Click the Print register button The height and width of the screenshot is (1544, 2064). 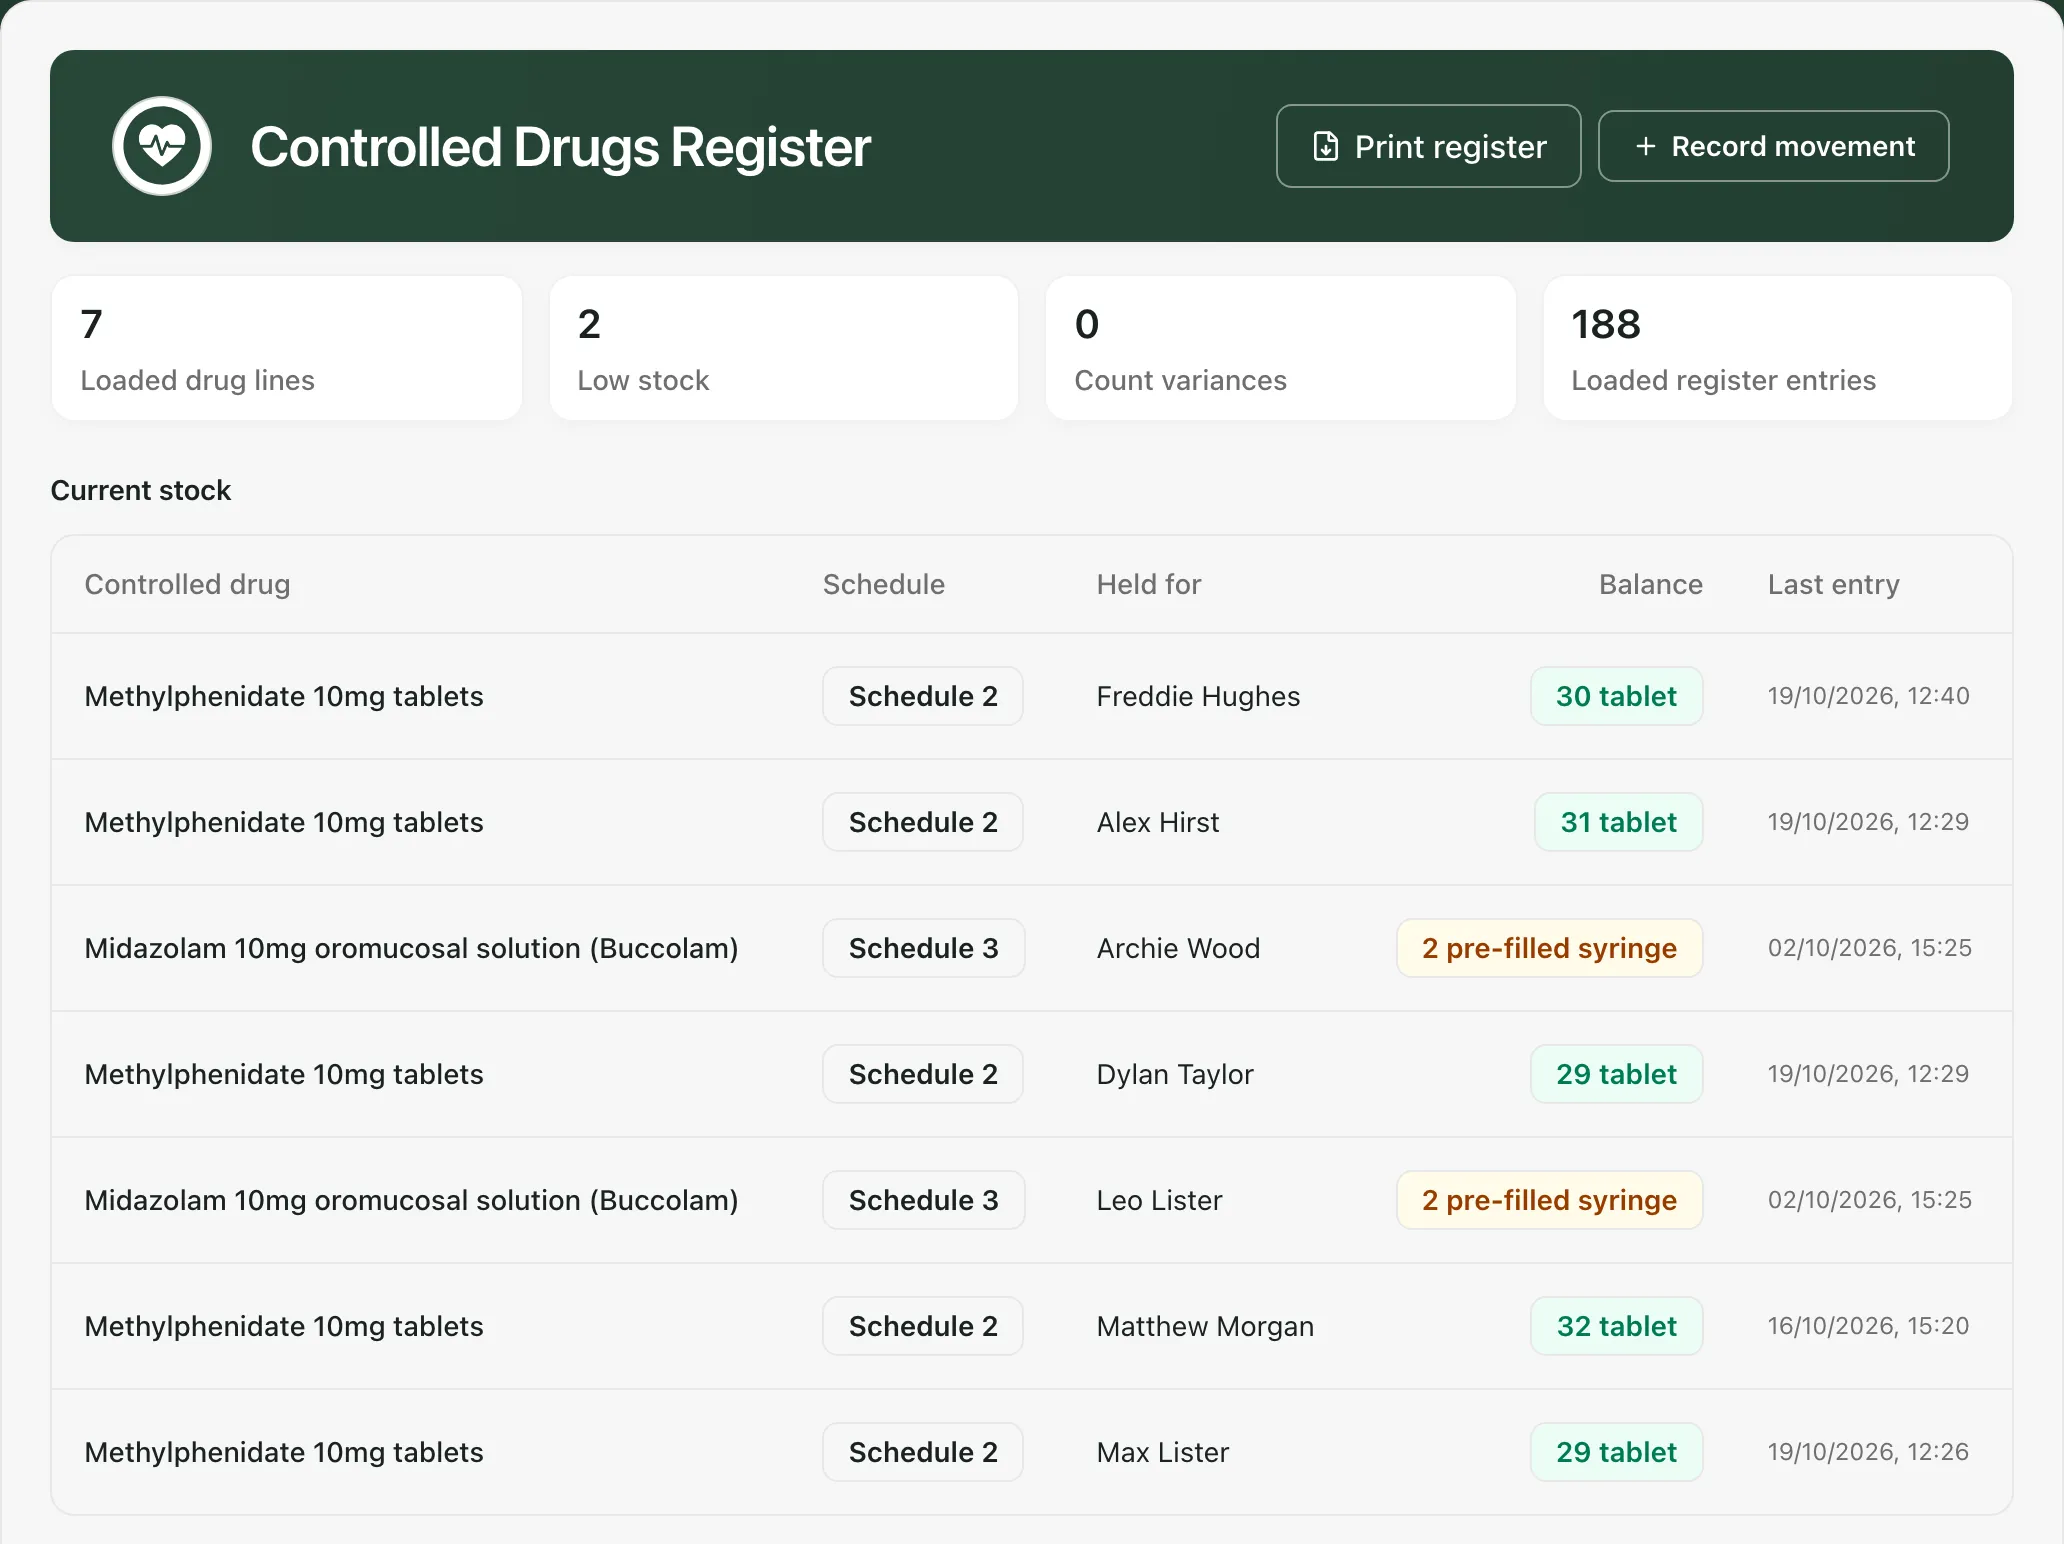(1428, 146)
